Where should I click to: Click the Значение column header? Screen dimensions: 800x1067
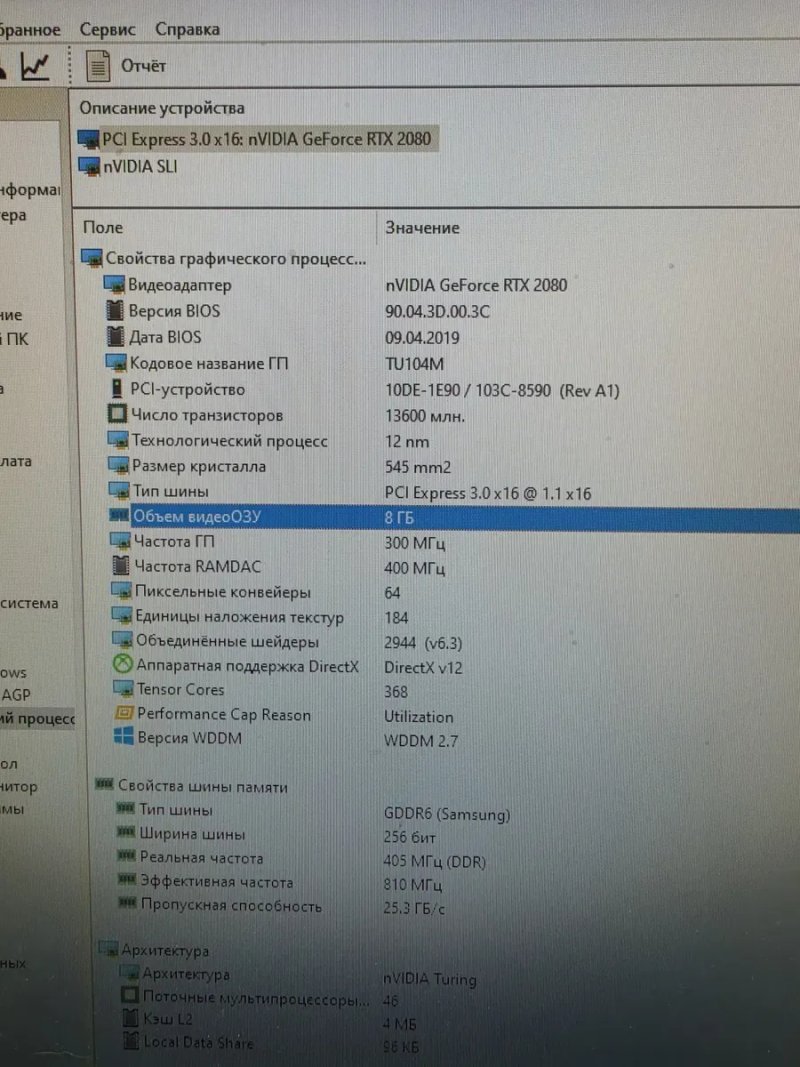pyautogui.click(x=422, y=228)
